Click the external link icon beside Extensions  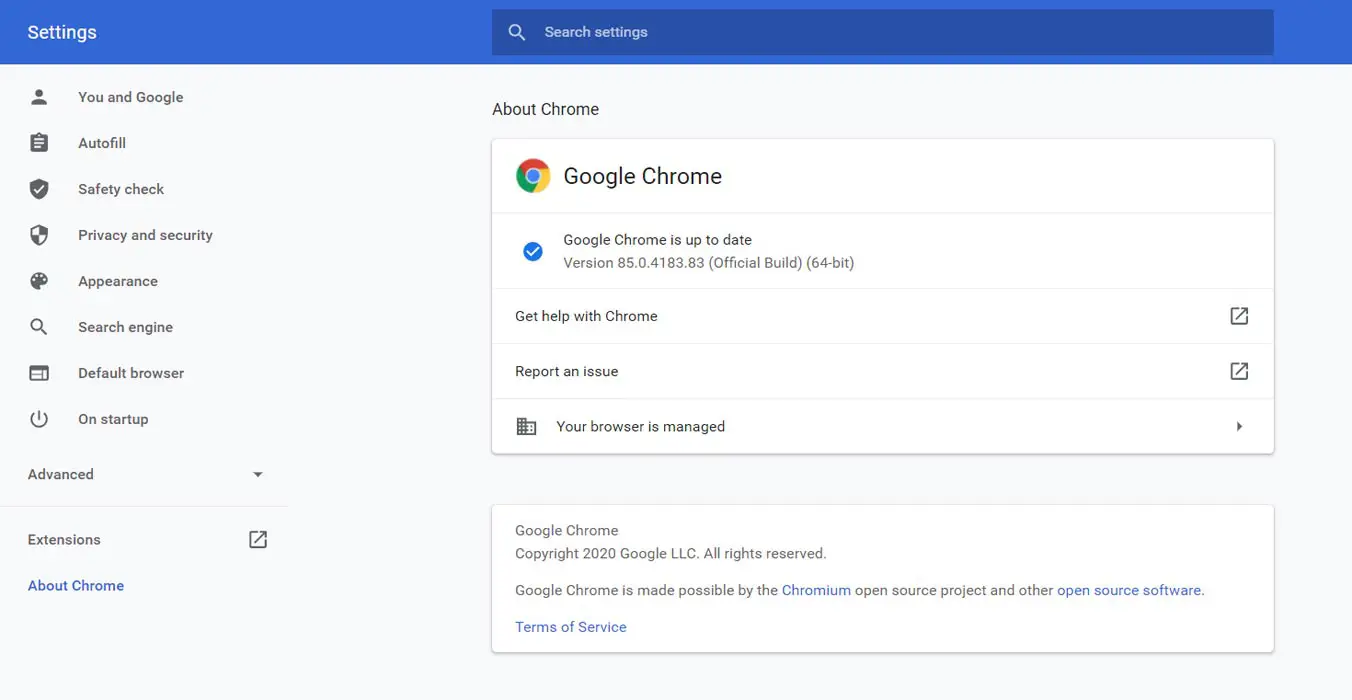pyautogui.click(x=258, y=540)
